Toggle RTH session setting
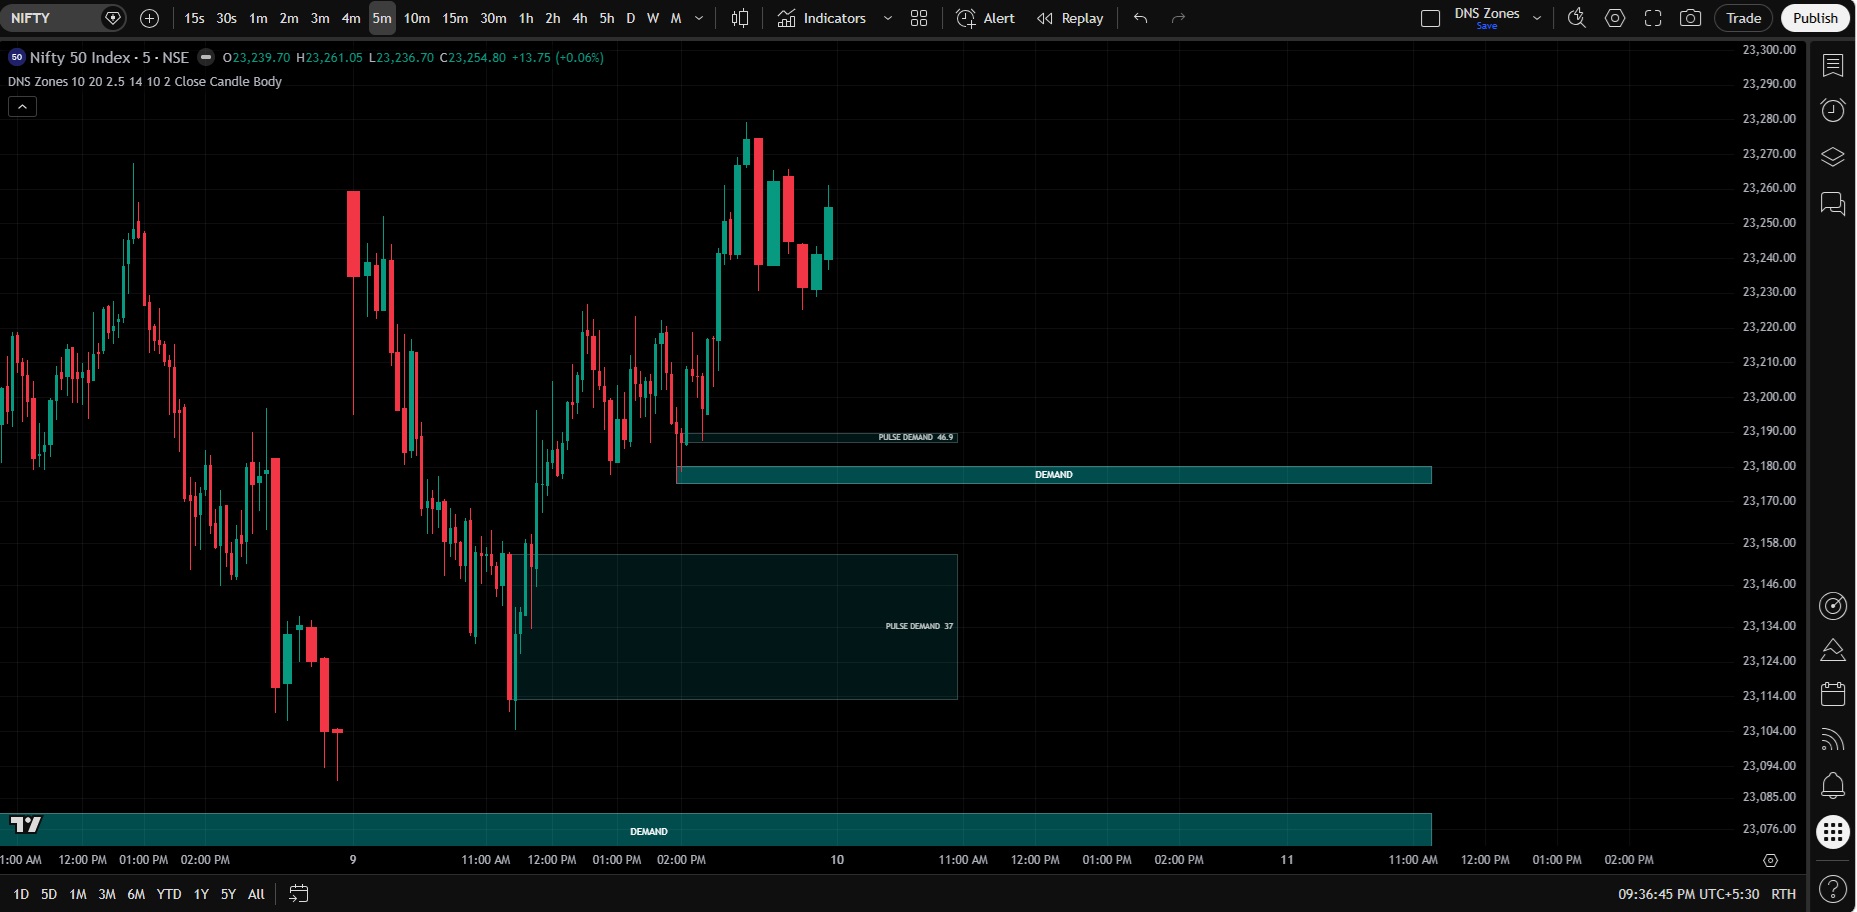The width and height of the screenshot is (1857, 912). coord(1783,894)
